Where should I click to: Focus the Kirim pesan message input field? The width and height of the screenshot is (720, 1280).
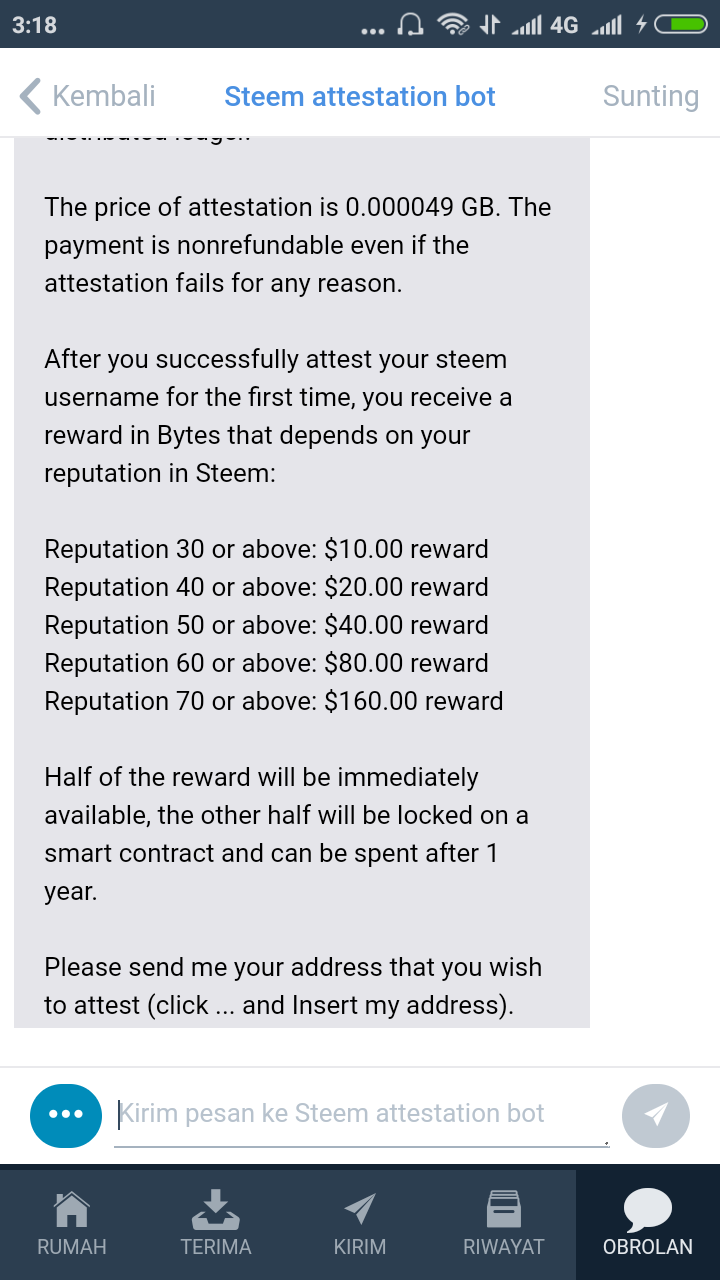point(361,1114)
